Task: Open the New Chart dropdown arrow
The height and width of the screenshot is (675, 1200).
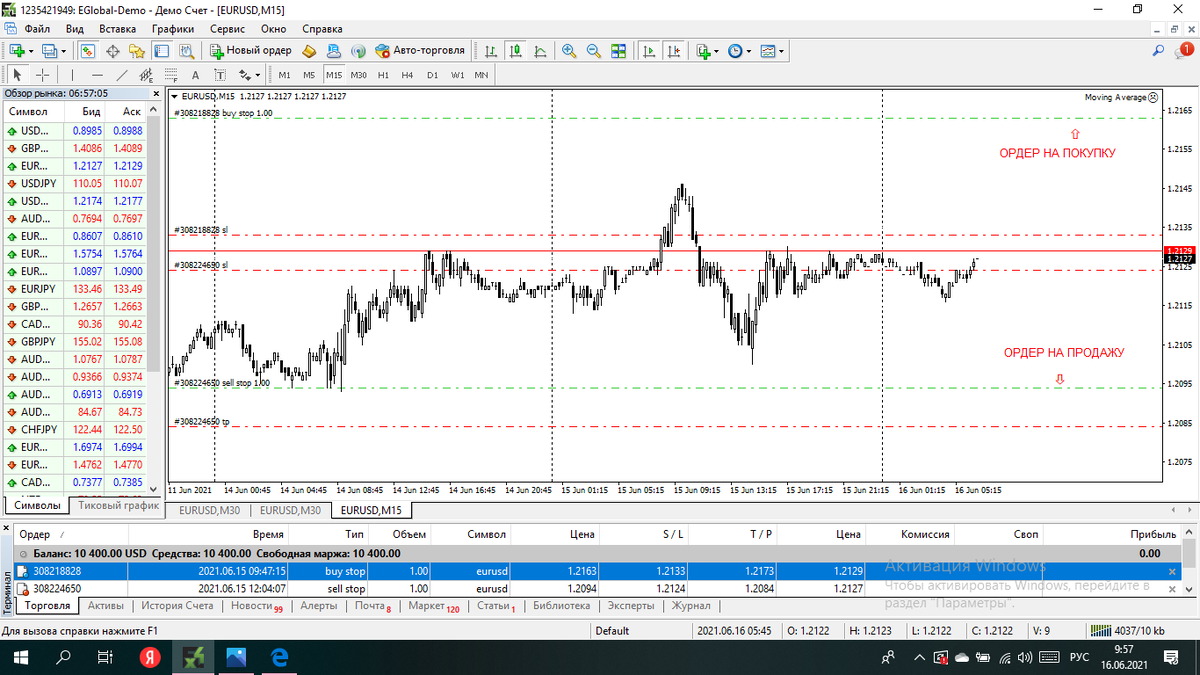Action: pyautogui.click(x=31, y=50)
